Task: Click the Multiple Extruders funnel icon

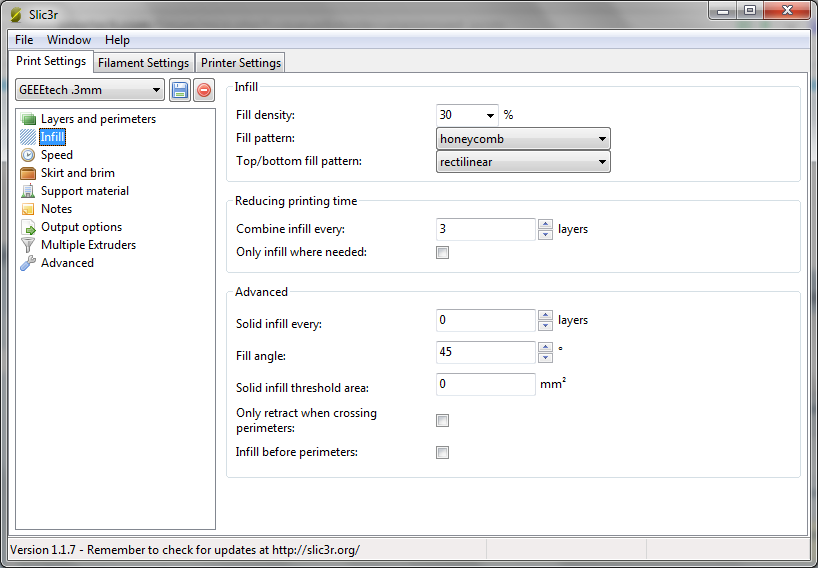Action: 28,245
